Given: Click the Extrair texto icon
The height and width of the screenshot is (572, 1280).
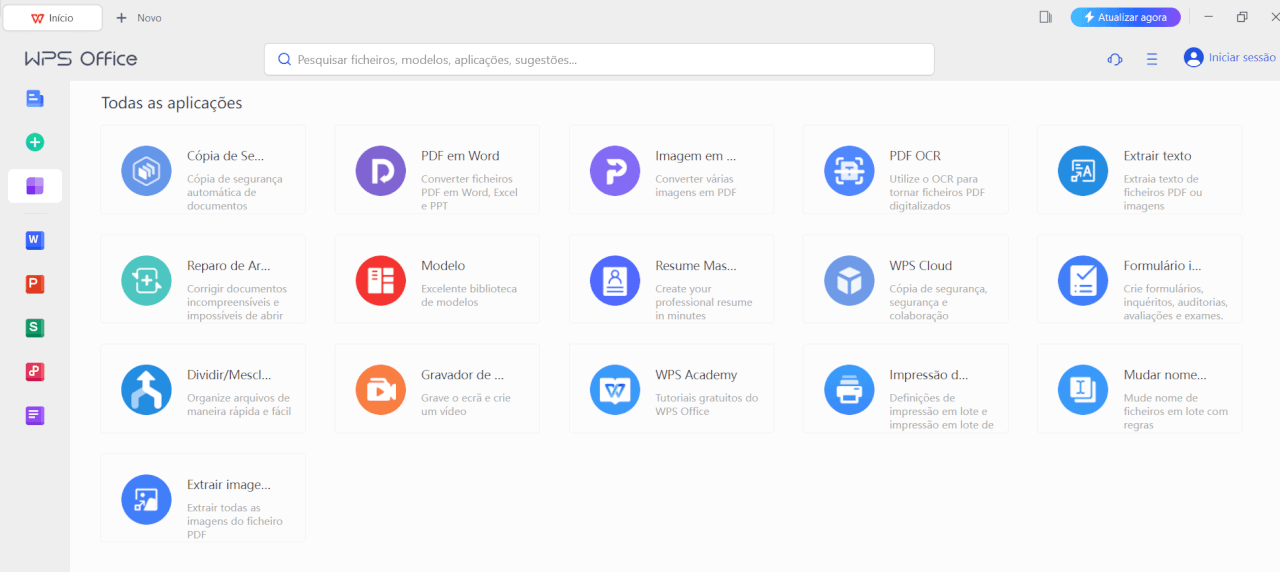Looking at the screenshot, I should tap(1083, 170).
